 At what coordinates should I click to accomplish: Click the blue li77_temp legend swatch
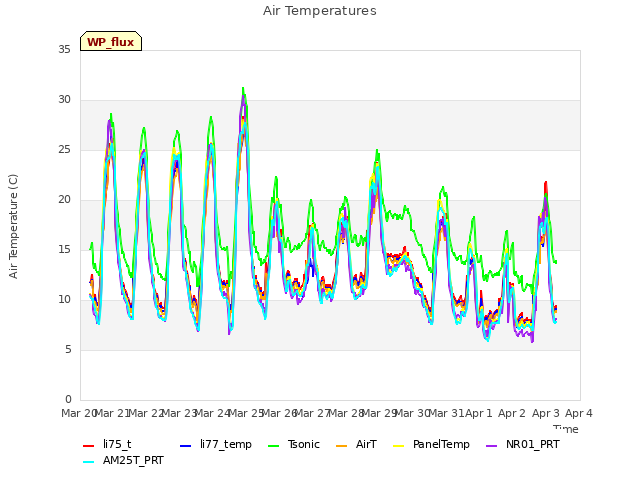185,446
